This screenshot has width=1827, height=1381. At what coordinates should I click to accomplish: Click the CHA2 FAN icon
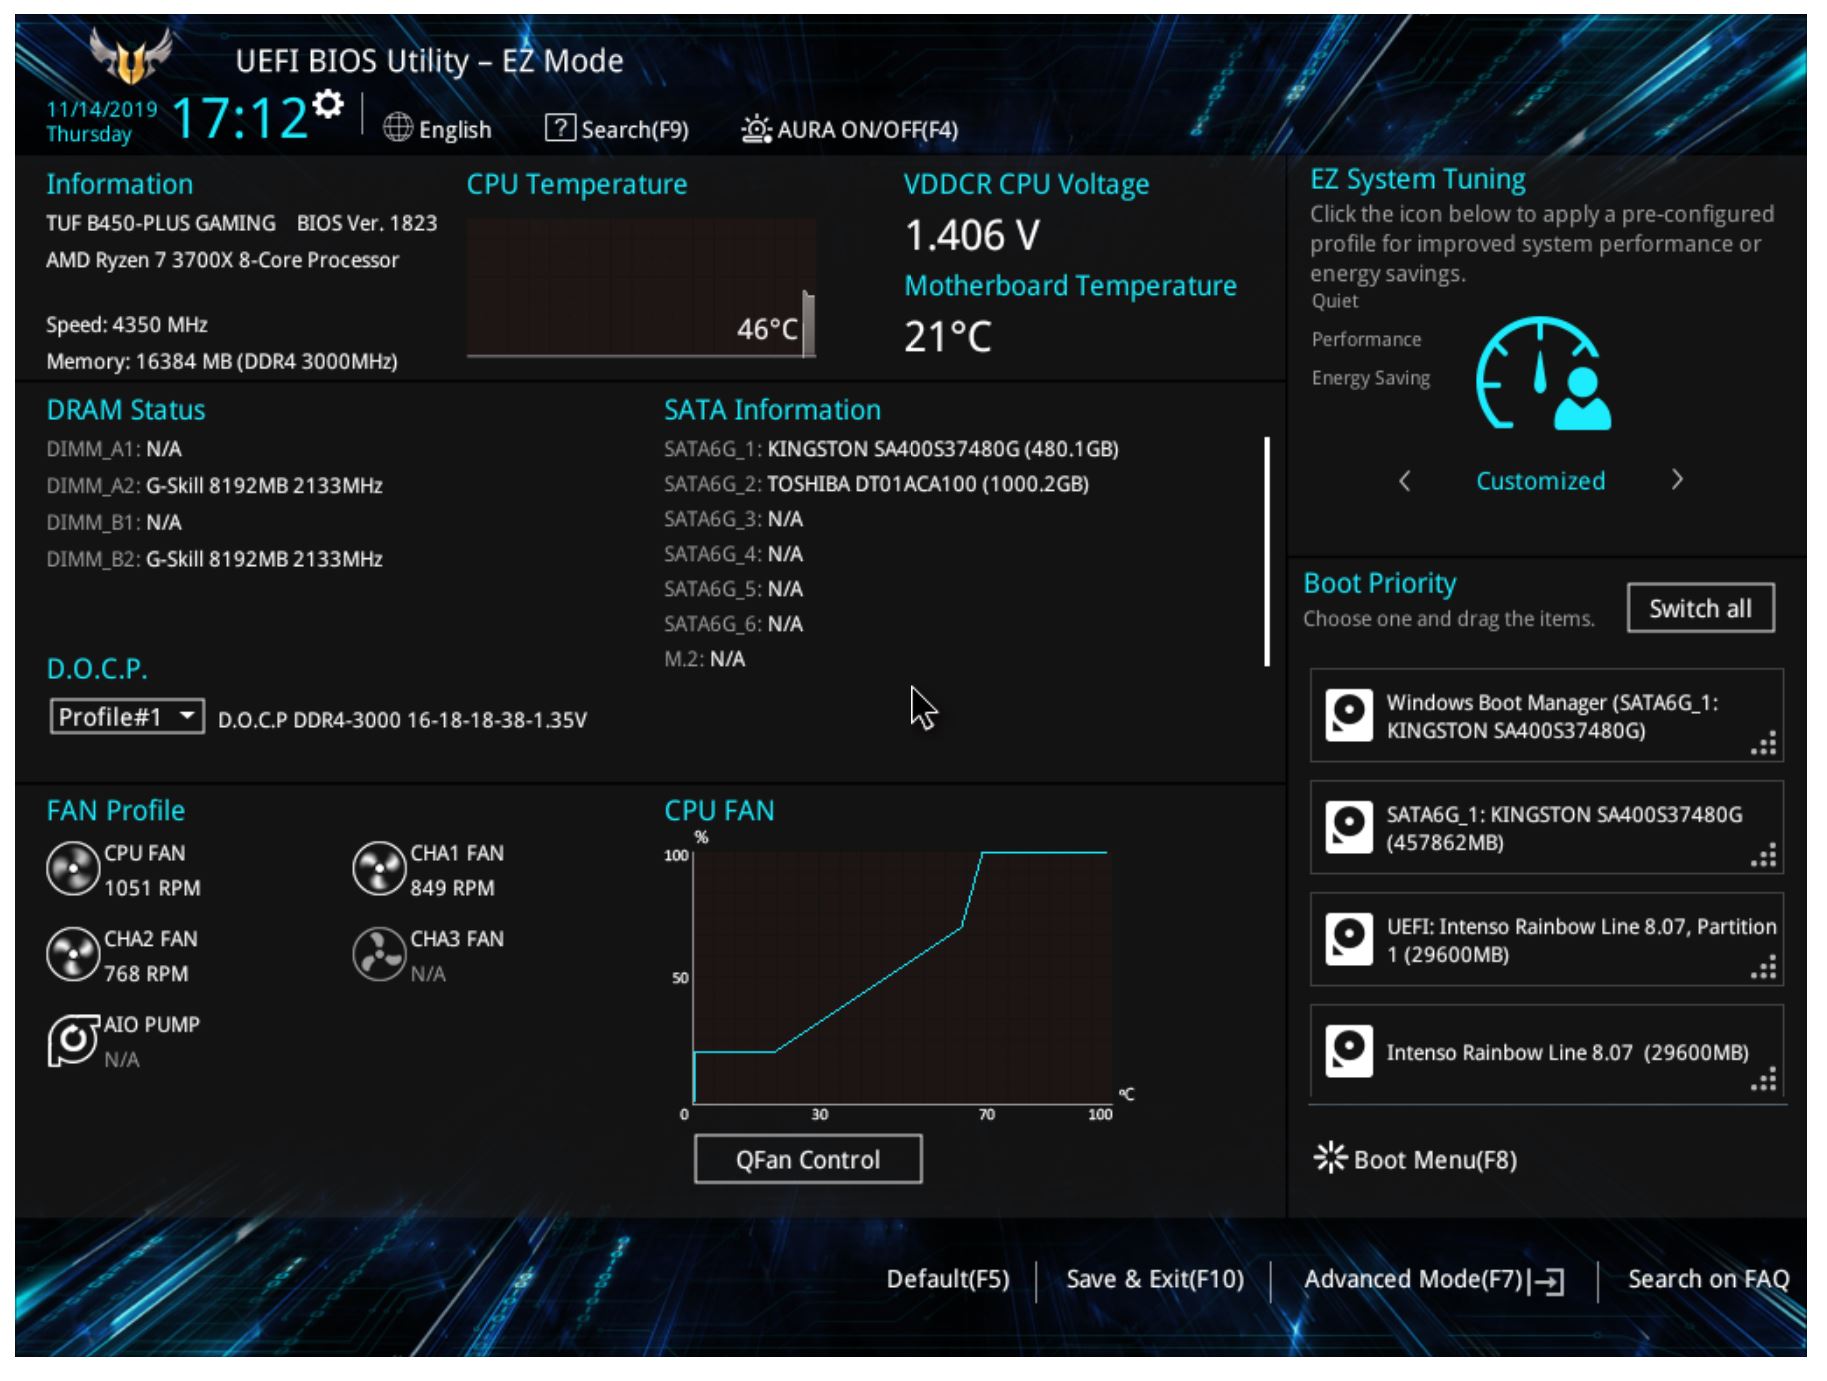(73, 954)
